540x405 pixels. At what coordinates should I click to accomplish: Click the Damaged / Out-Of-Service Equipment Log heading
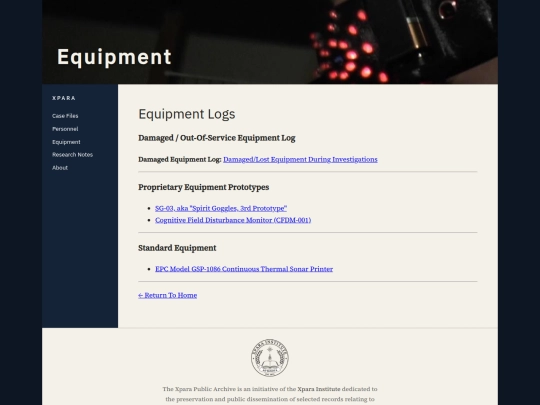[x=217, y=138]
